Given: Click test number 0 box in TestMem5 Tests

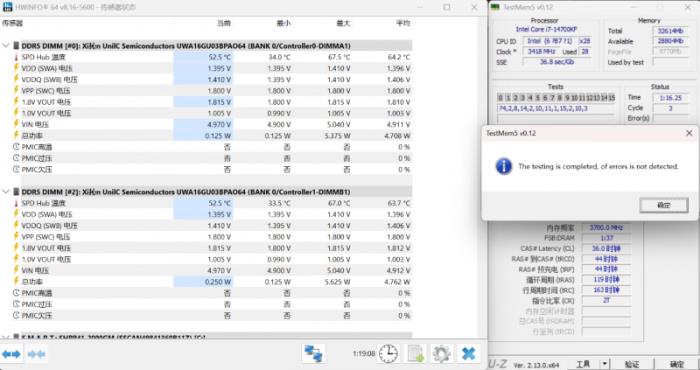Looking at the screenshot, I should [500, 97].
